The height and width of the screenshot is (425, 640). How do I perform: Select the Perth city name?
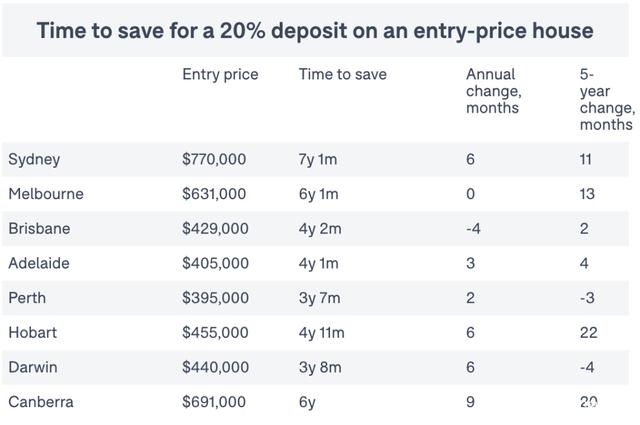pos(27,298)
